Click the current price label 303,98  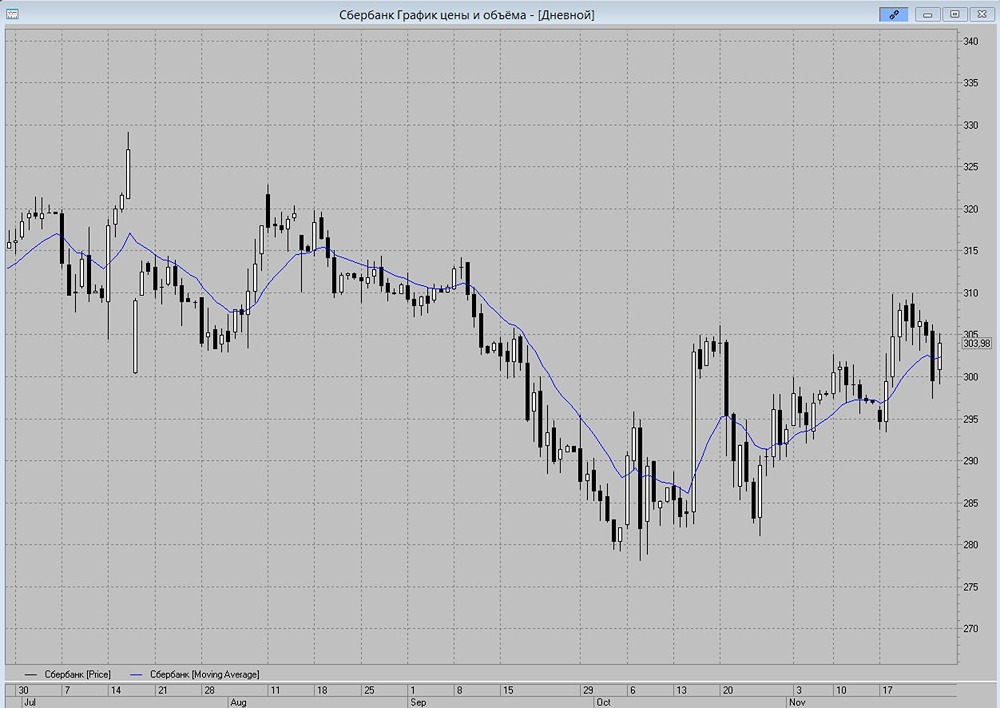[975, 343]
